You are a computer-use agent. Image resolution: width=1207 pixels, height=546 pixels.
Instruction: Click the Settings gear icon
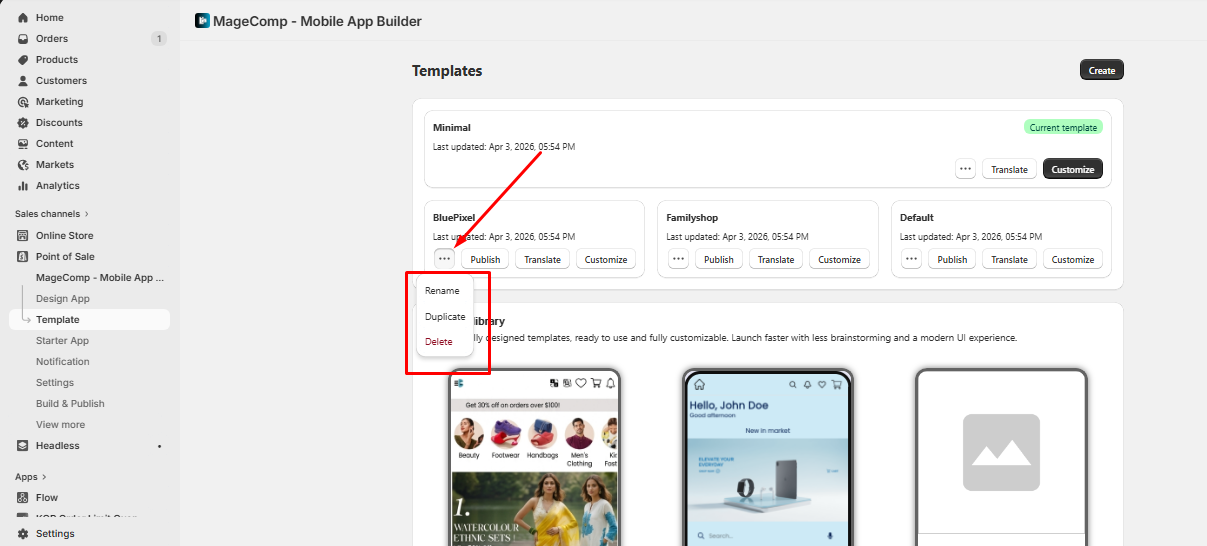tap(23, 534)
